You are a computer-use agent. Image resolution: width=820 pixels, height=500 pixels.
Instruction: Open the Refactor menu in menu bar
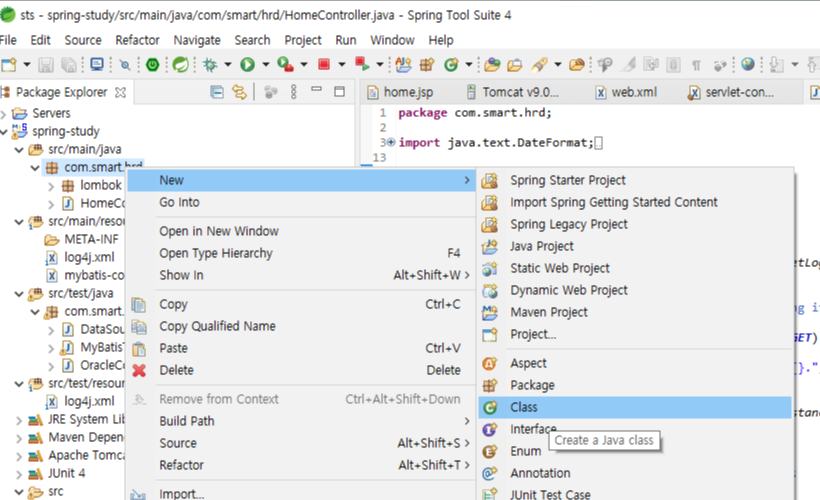coord(137,40)
